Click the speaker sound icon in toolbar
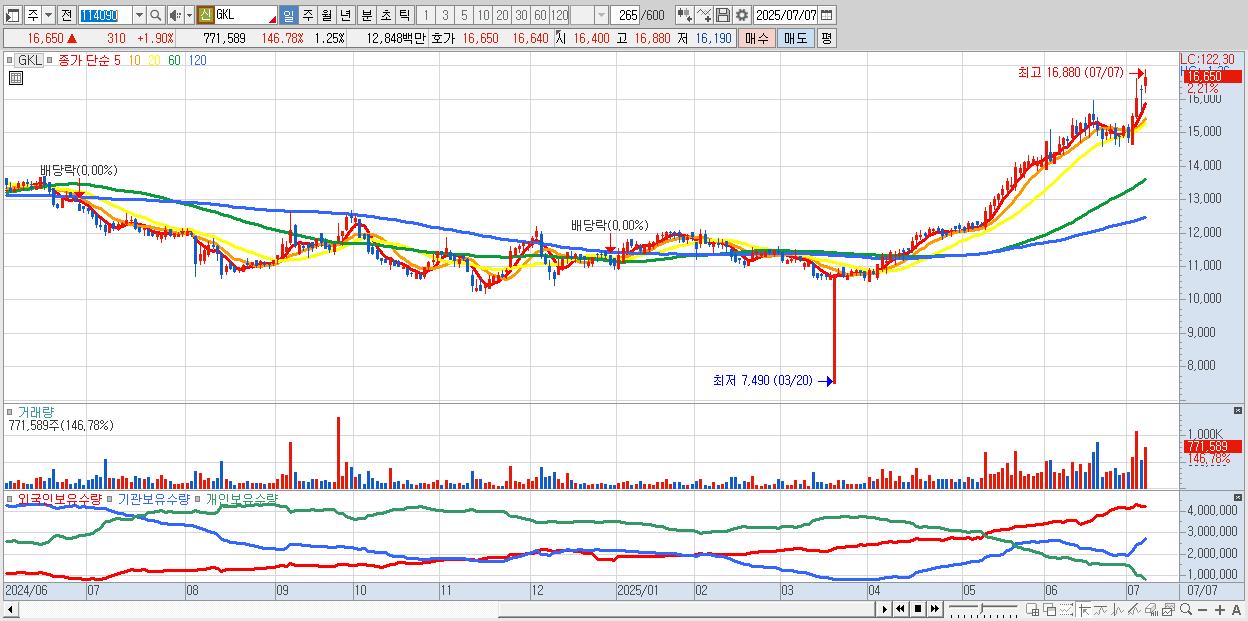Screen dimensions: 1248x621 tap(175, 15)
